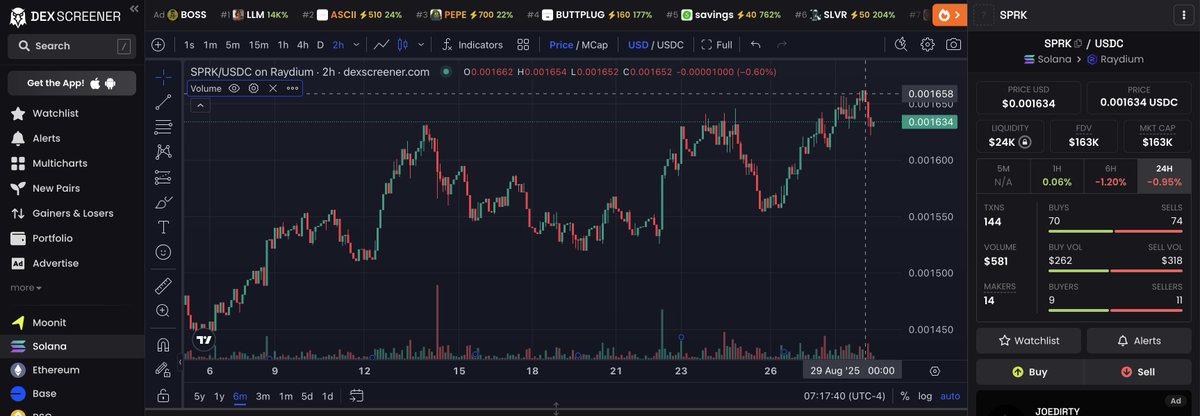This screenshot has width=1200, height=416.
Task: Select the text annotation tool
Action: click(163, 227)
